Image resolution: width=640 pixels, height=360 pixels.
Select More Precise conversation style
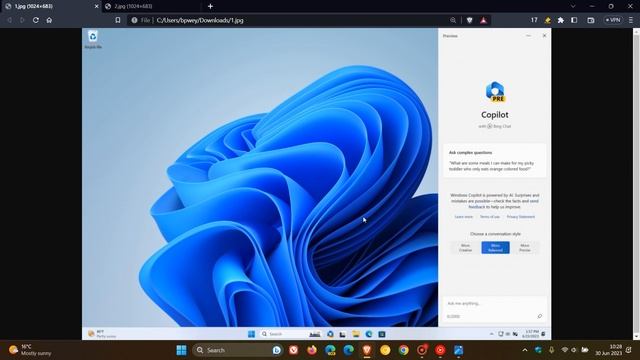coord(525,248)
